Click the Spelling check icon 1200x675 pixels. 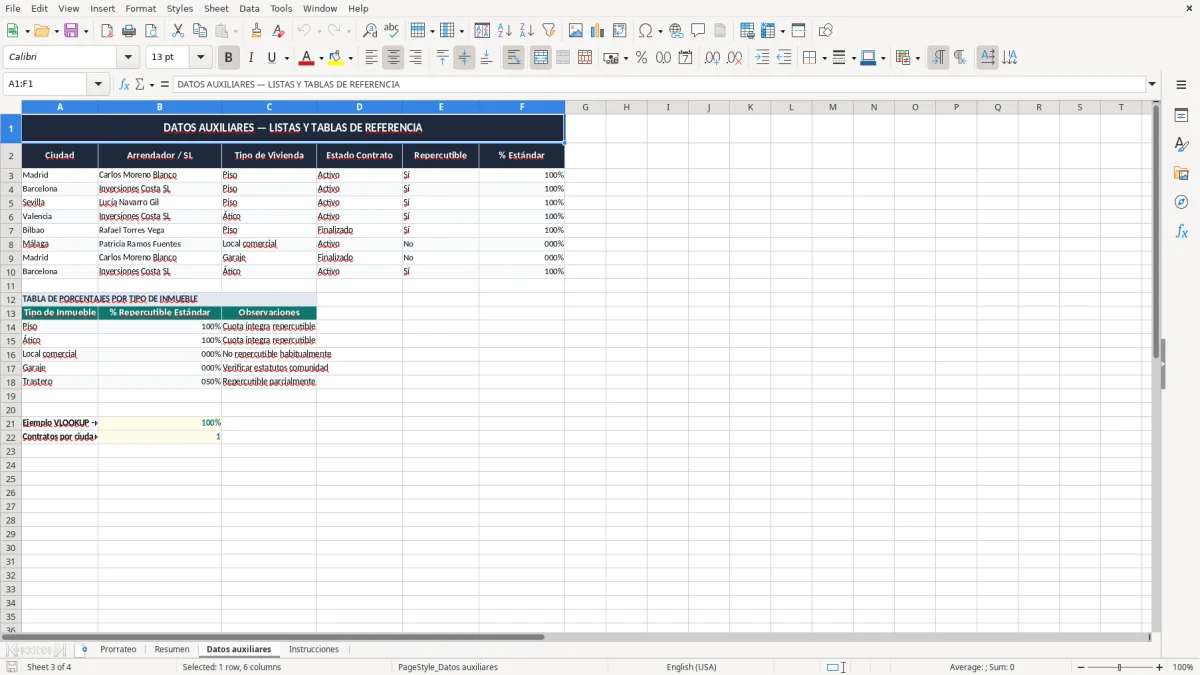tap(392, 31)
